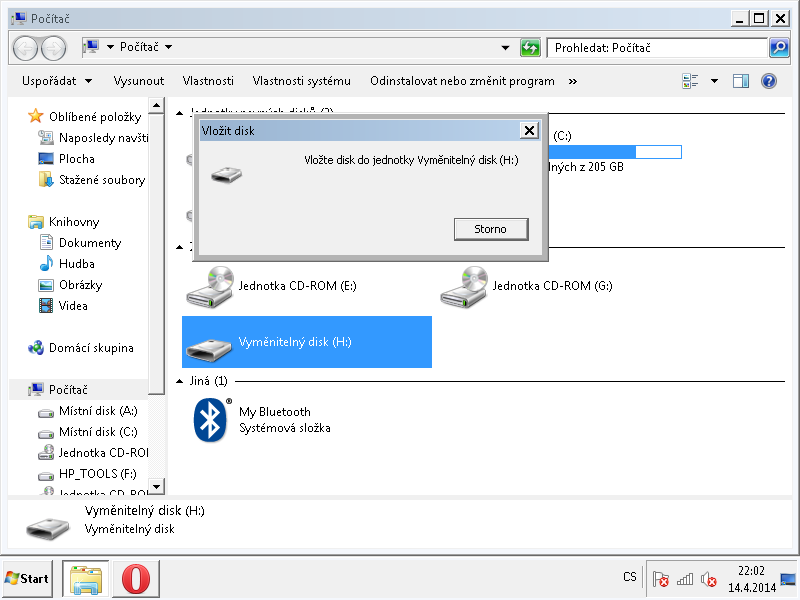
Task: Open Dokumenty library in sidebar
Action: point(81,242)
